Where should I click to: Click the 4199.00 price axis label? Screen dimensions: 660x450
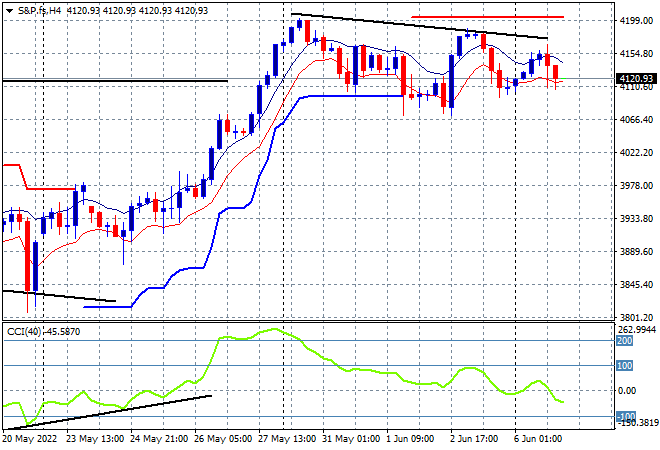pos(636,21)
